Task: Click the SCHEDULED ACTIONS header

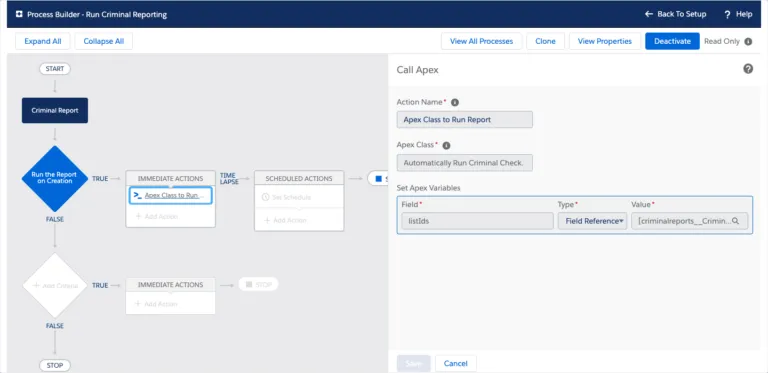Action: pos(299,178)
